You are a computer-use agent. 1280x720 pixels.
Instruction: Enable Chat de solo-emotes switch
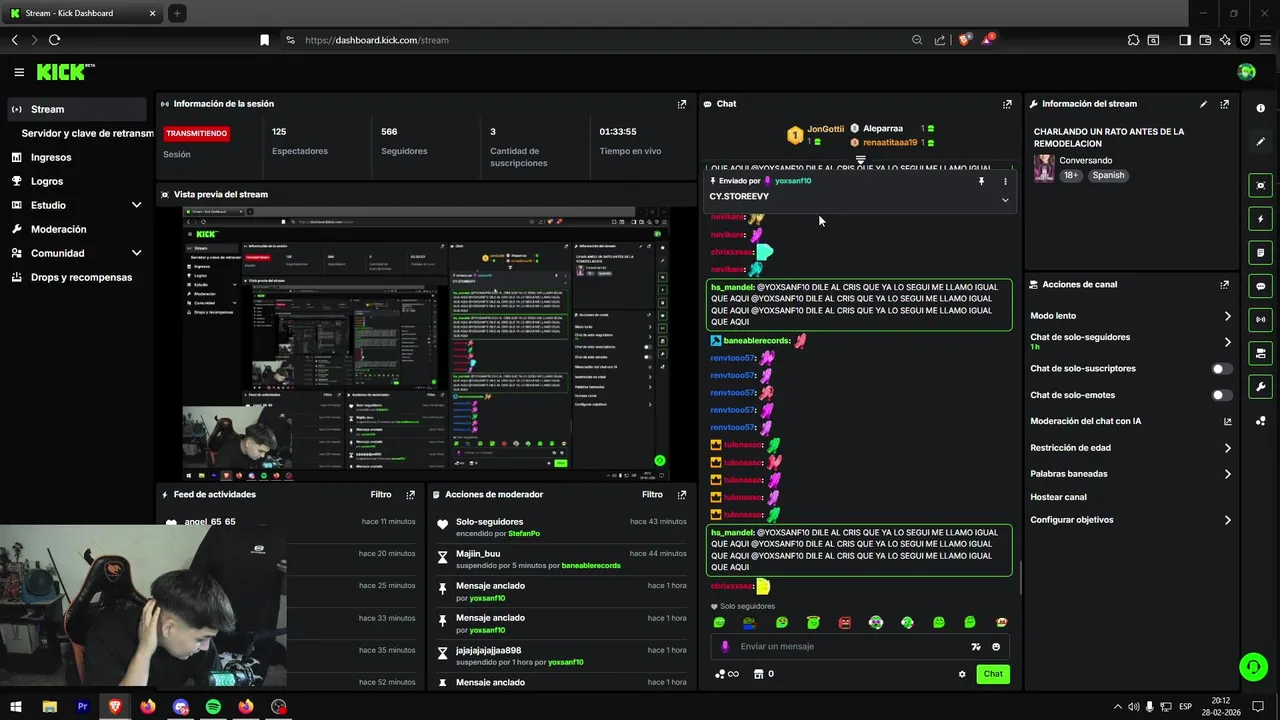[1221, 395]
